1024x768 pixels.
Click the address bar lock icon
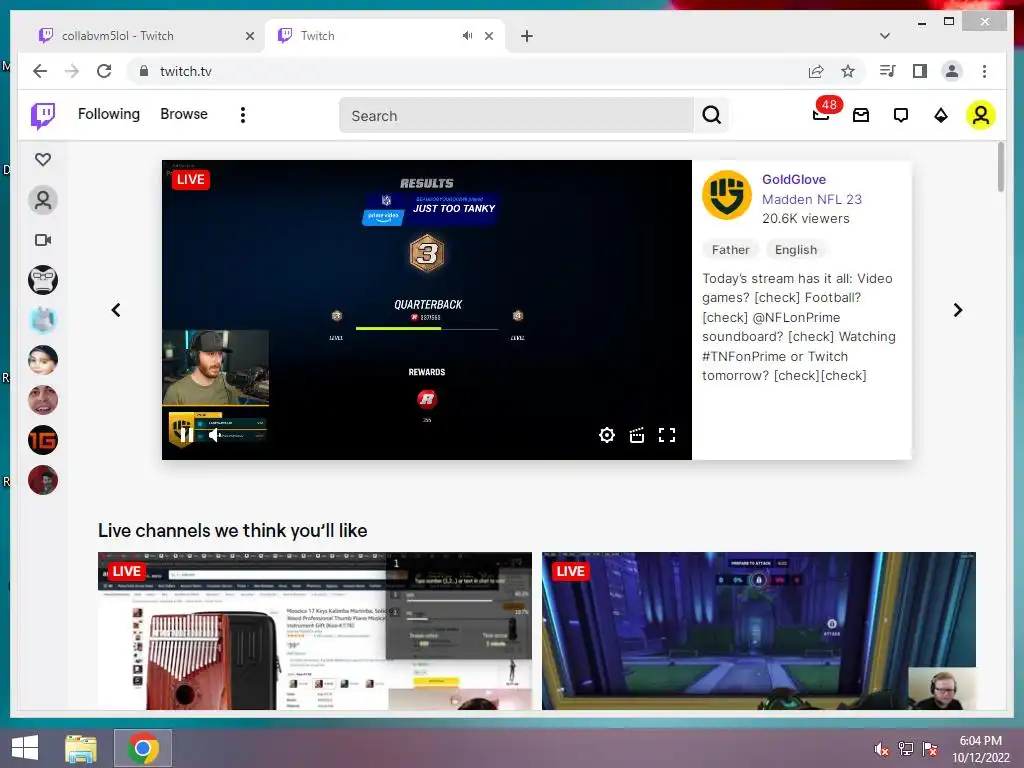tap(144, 71)
